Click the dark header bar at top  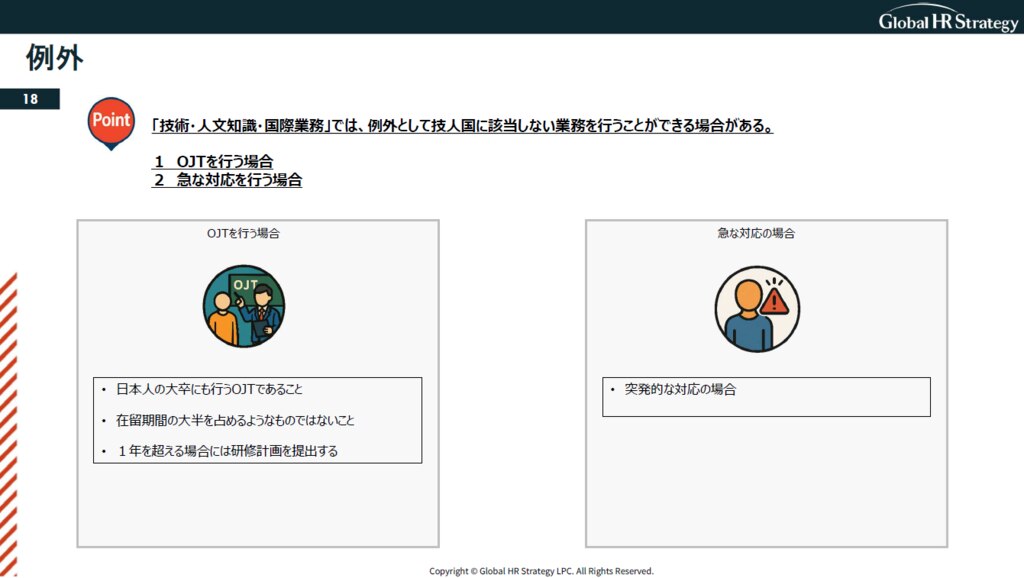pyautogui.click(x=400, y=16)
